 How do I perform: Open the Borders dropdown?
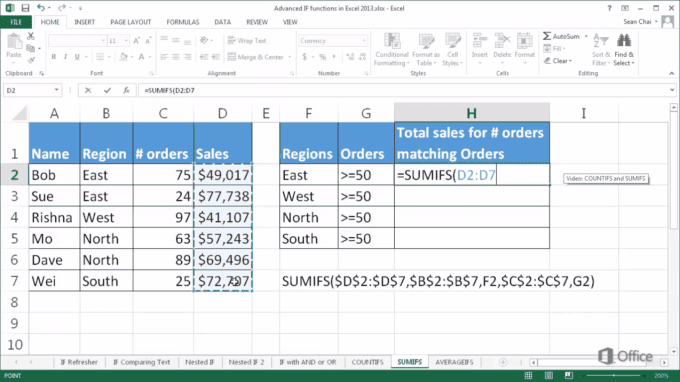pyautogui.click(x=109, y=57)
